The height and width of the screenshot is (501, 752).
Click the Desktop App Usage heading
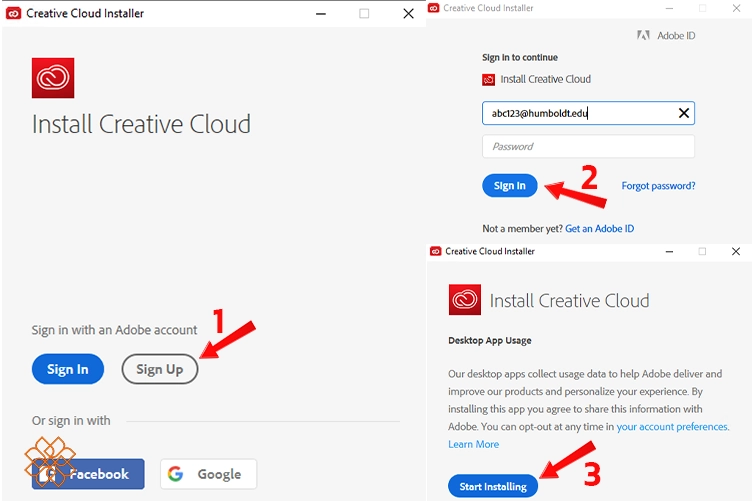[490, 340]
